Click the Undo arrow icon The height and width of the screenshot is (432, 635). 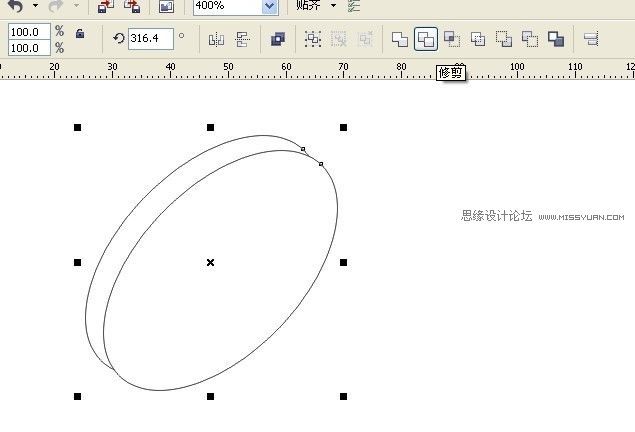[14, 6]
